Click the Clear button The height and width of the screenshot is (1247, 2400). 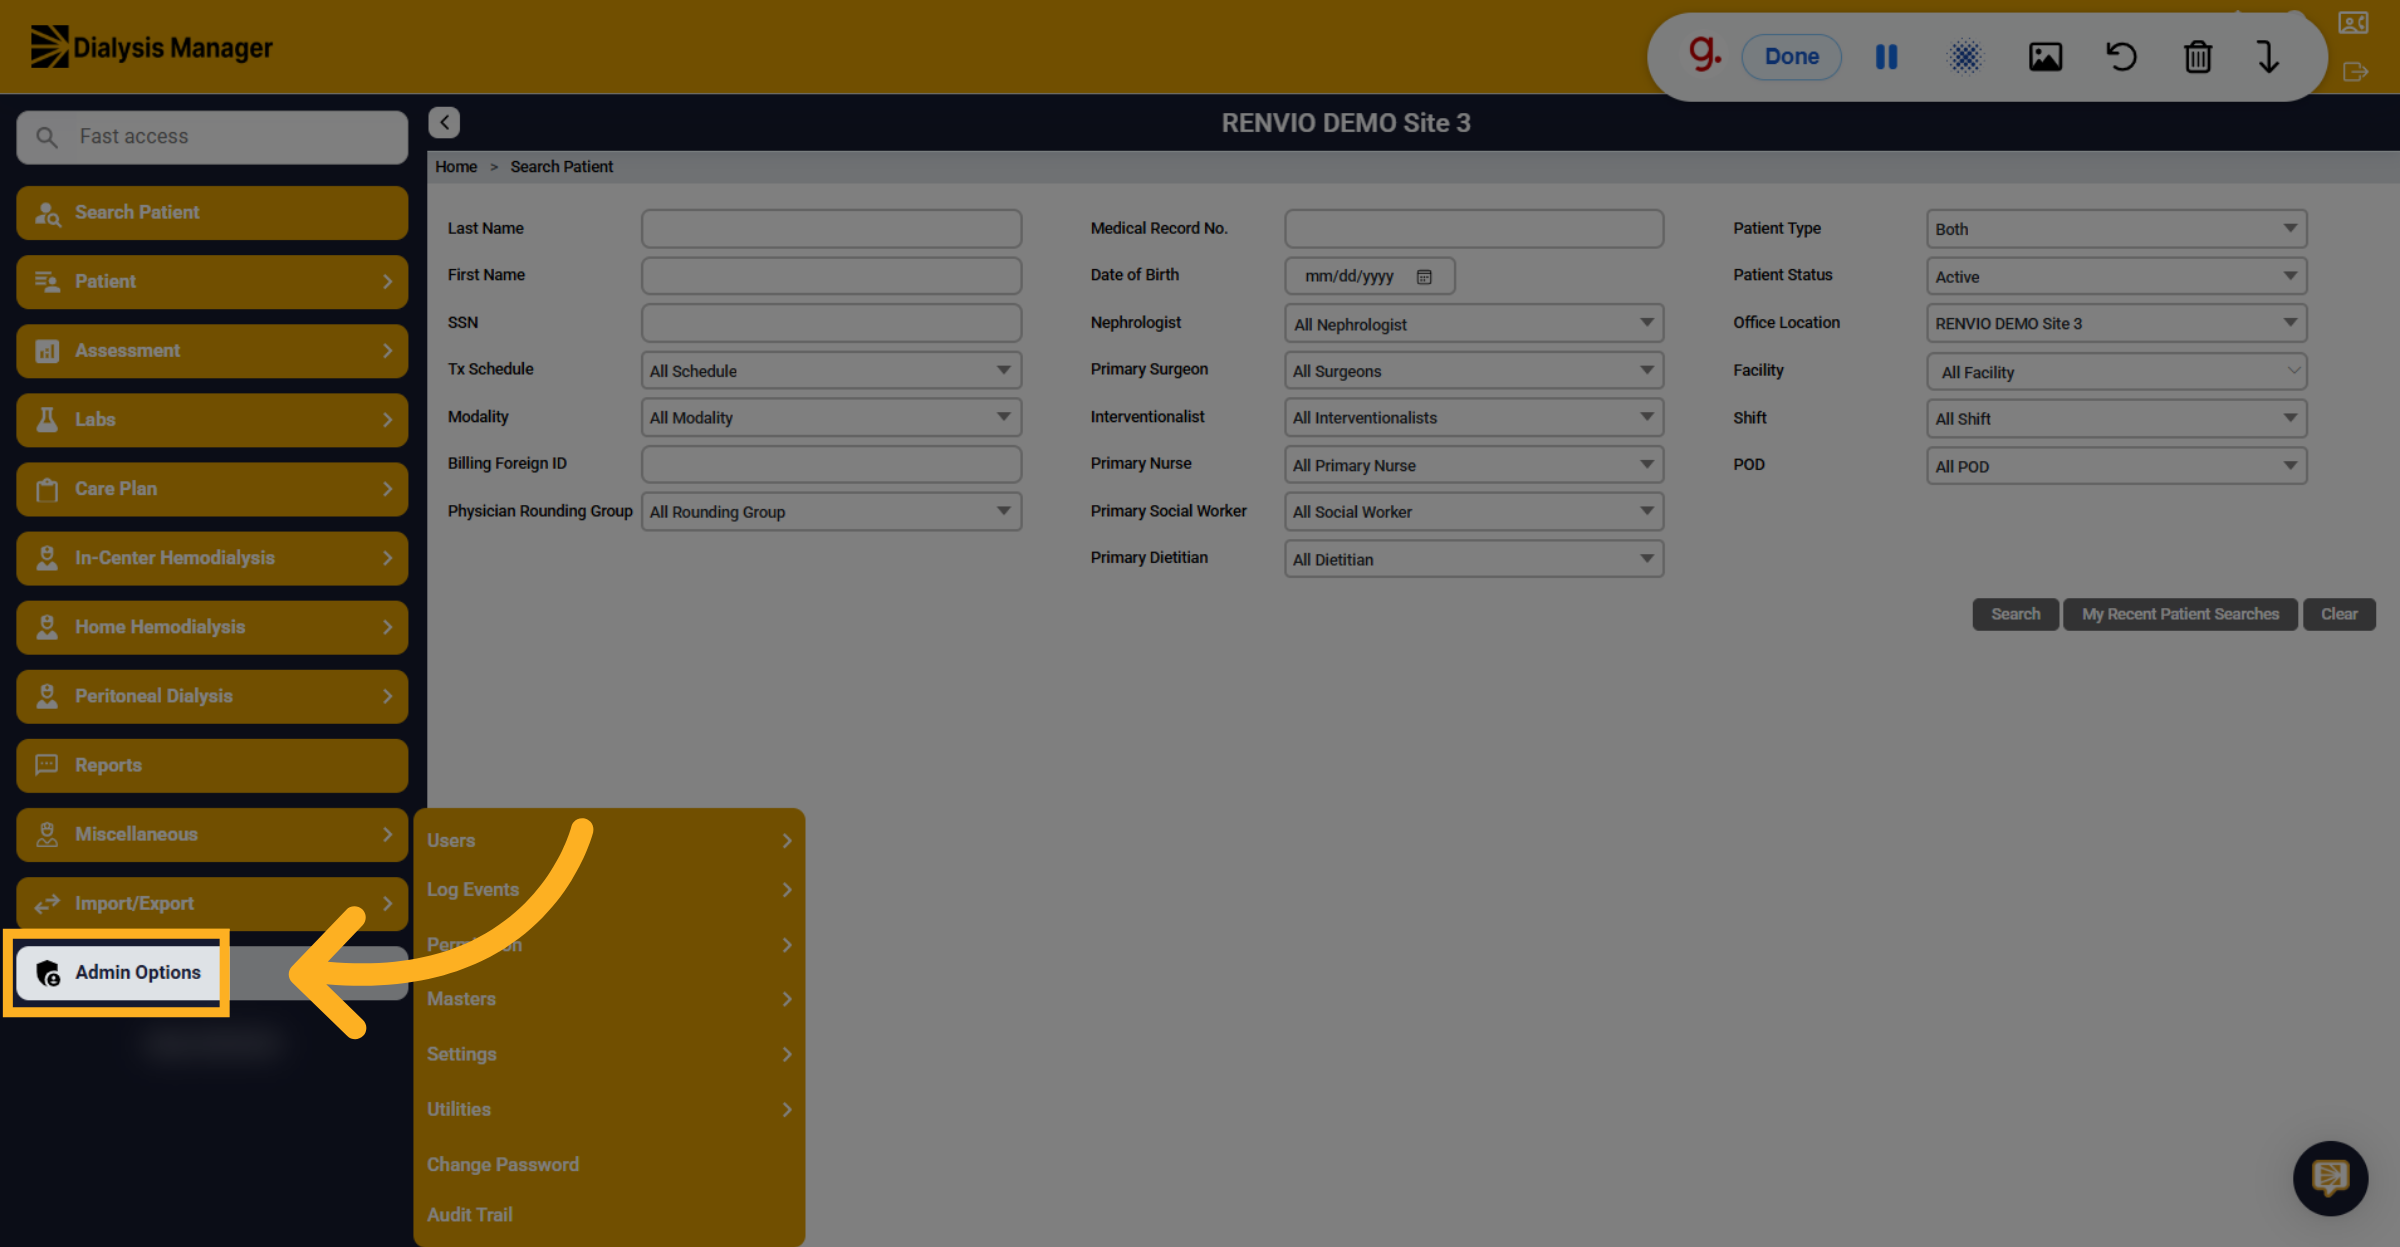coord(2339,614)
